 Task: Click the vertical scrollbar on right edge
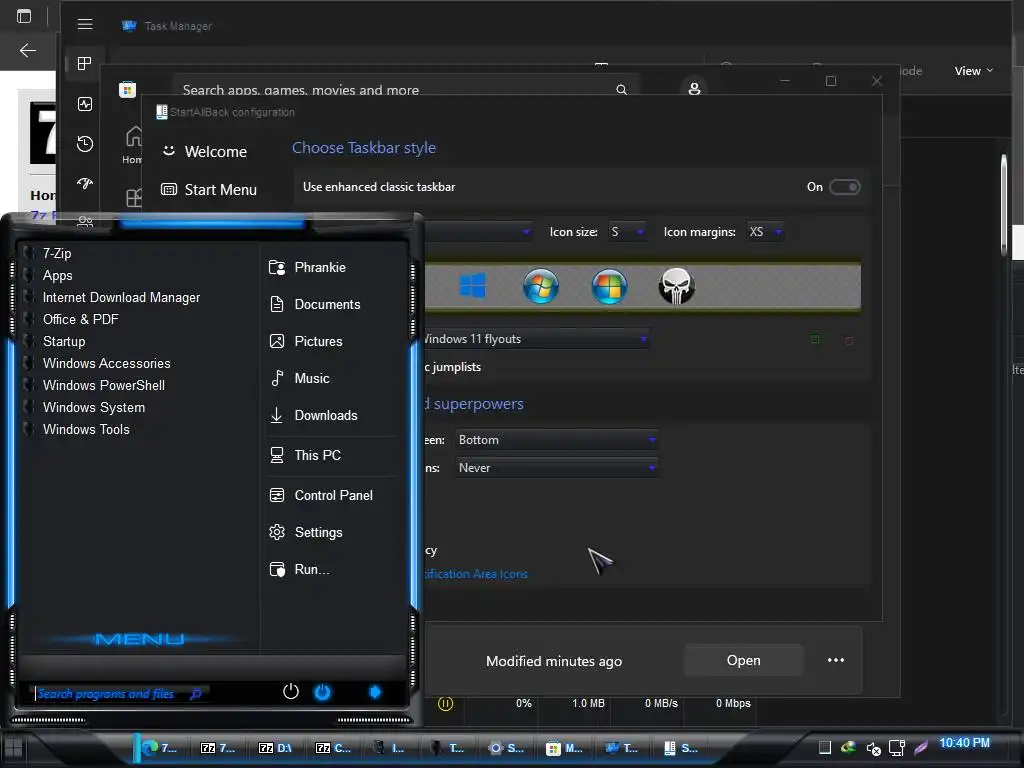(x=1004, y=204)
